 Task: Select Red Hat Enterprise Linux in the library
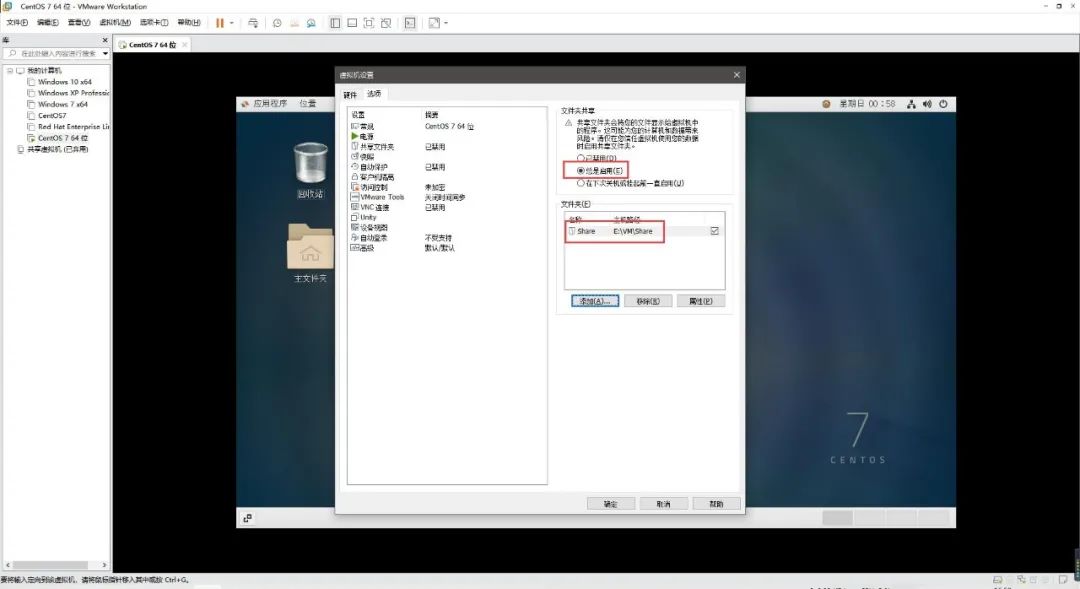[x=69, y=127]
